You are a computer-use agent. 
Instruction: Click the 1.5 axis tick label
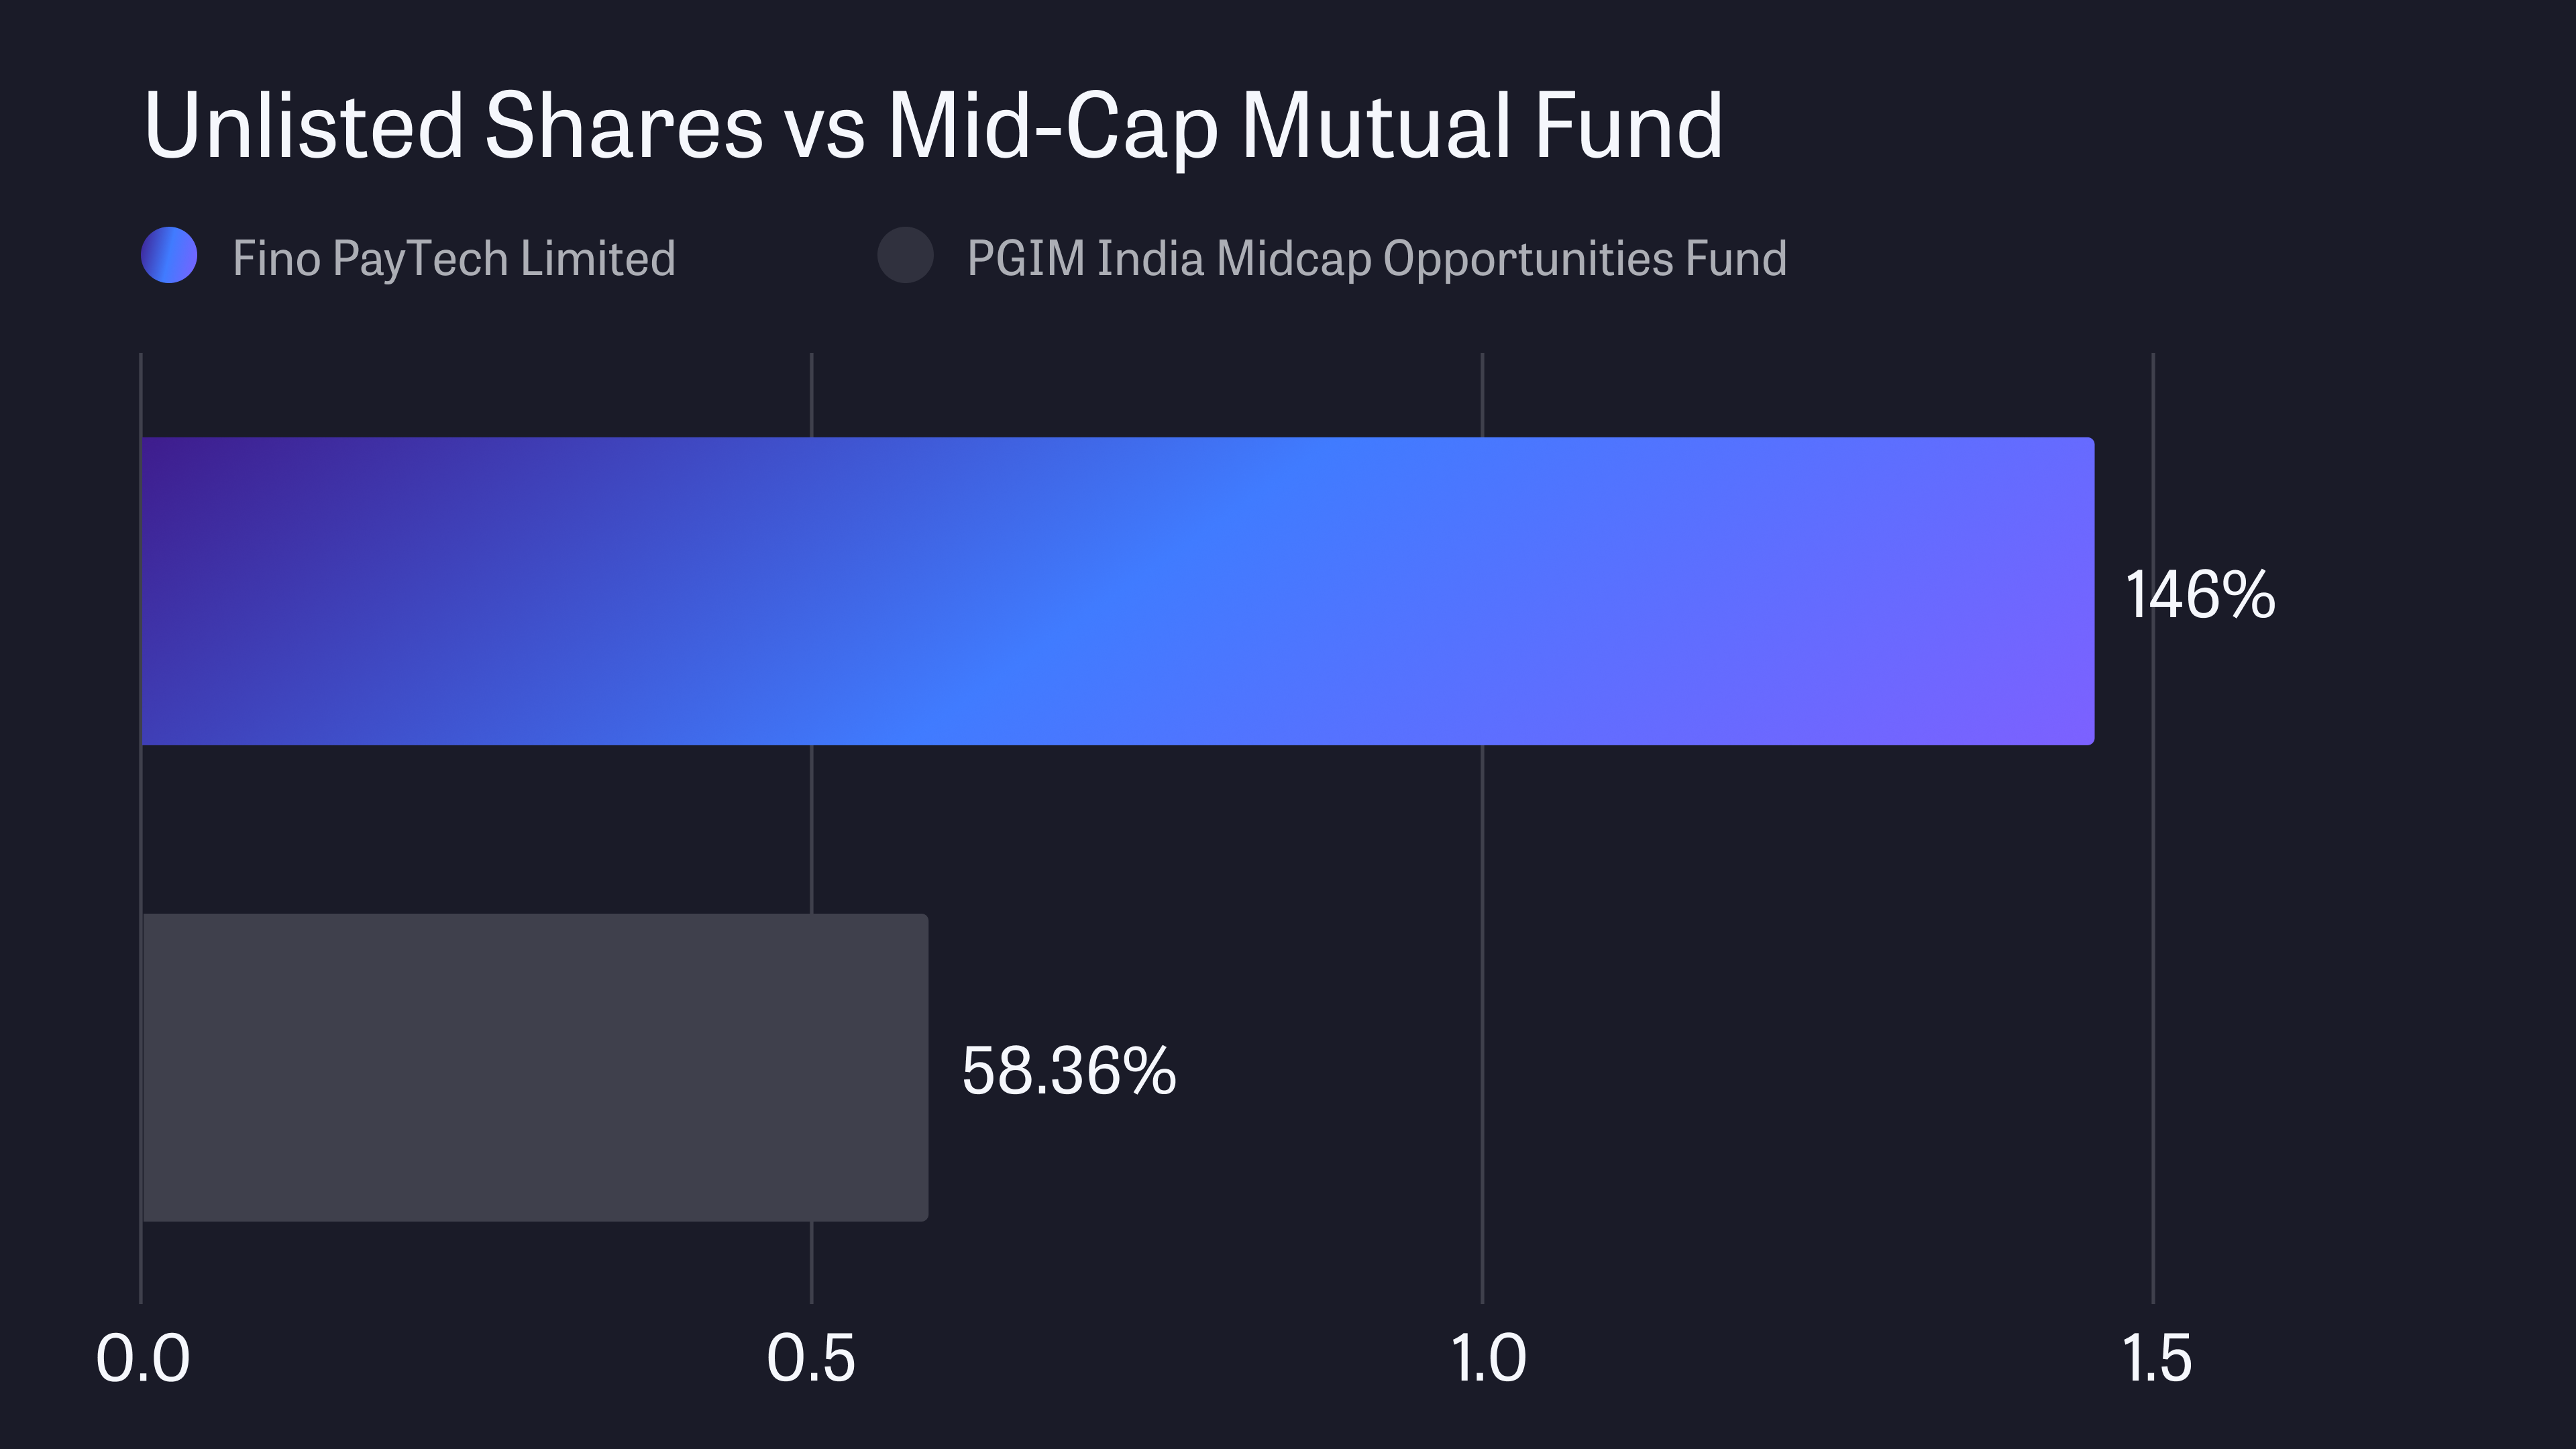coord(2156,1359)
